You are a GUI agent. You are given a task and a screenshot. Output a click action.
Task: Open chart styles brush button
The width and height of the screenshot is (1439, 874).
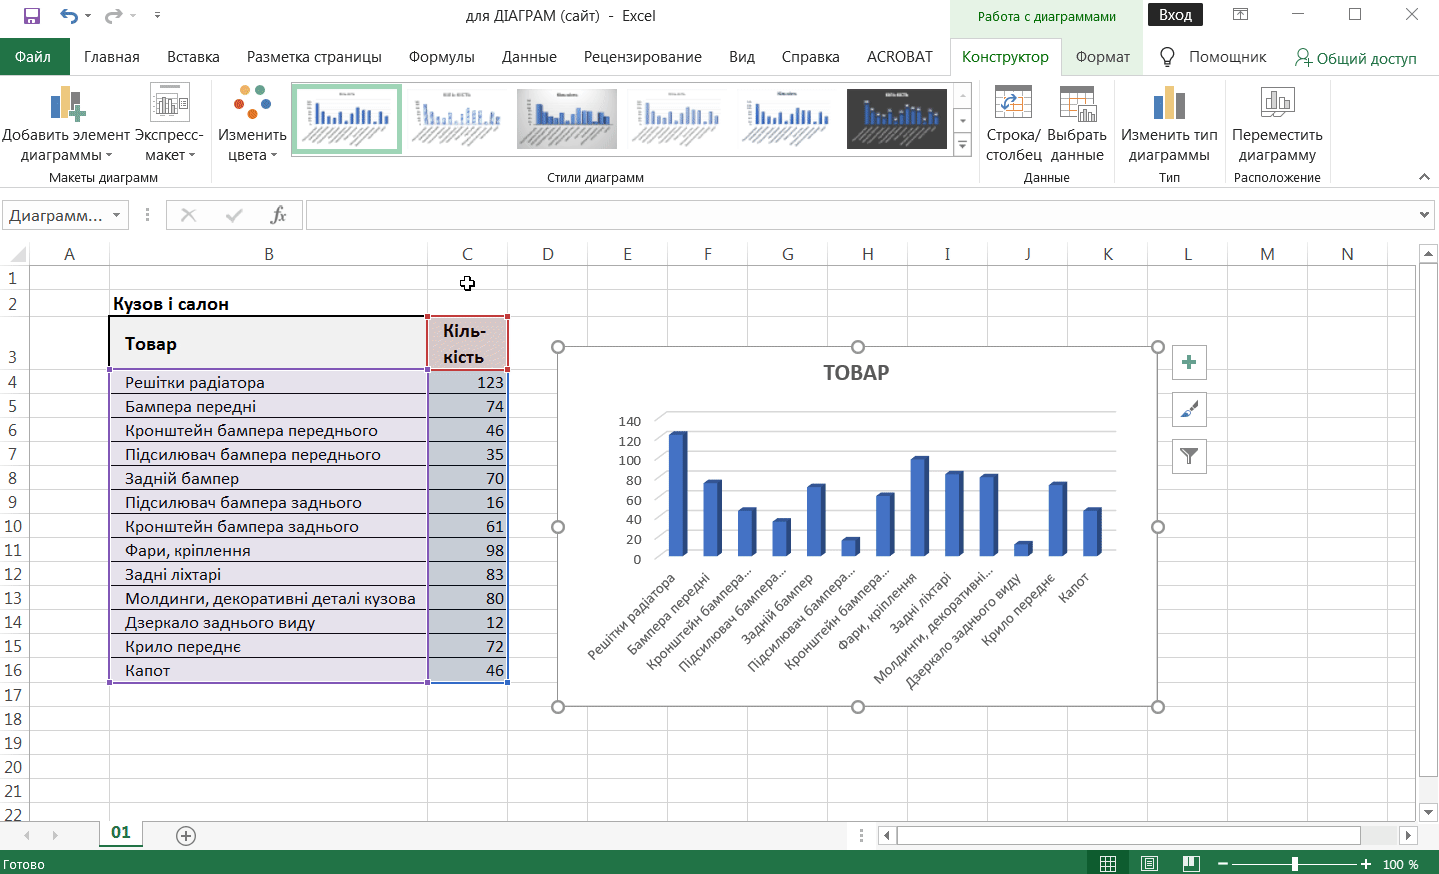pyautogui.click(x=1189, y=409)
